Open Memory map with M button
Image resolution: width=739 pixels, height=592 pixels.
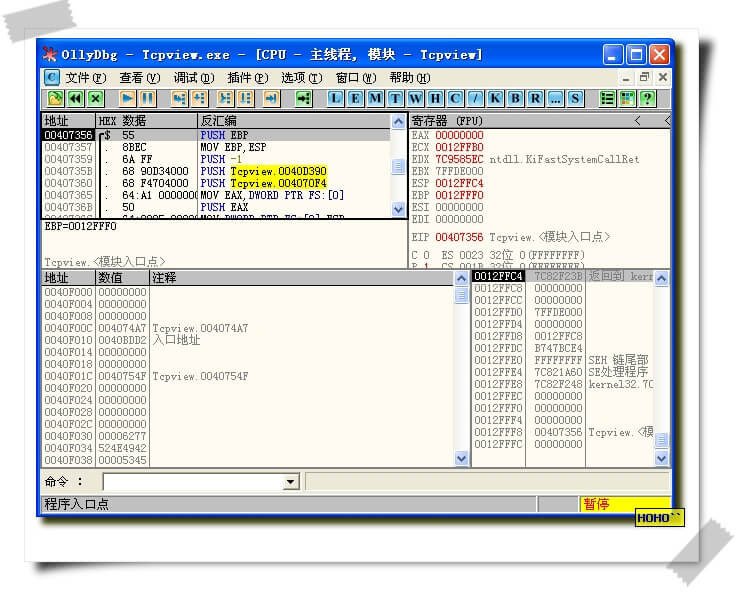(375, 99)
